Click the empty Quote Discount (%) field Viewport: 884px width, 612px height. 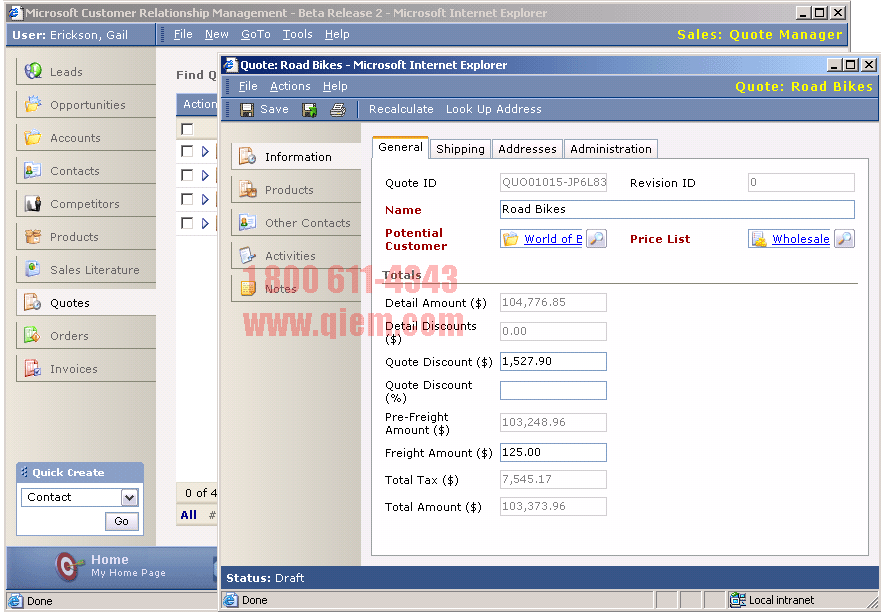coord(553,391)
